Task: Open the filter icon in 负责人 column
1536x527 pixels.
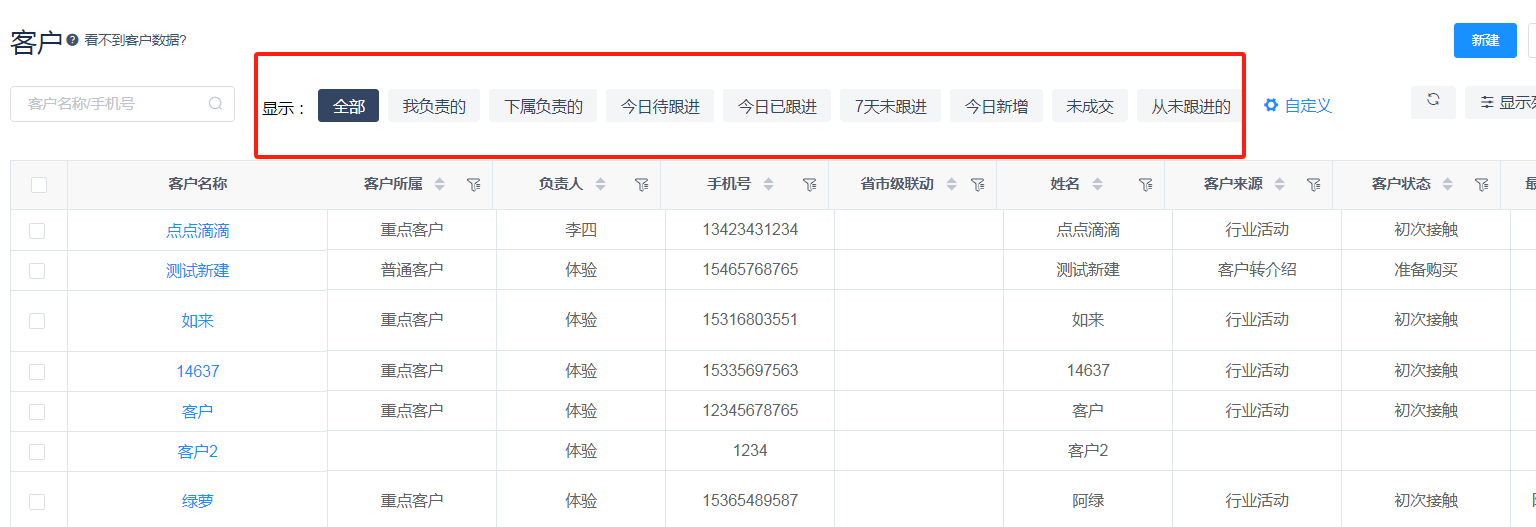Action: (642, 184)
